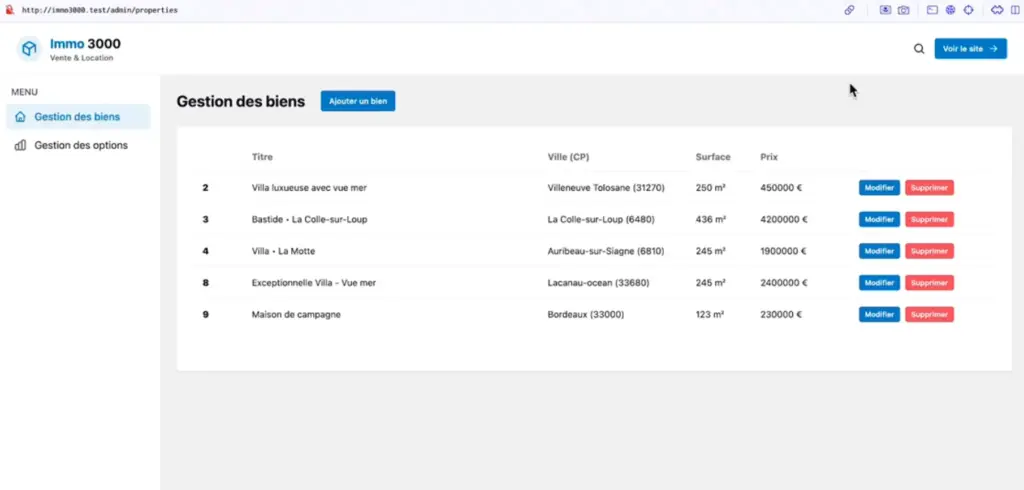Screen dimensions: 1024x490
Task: Click the Voir le site button
Action: 970,49
